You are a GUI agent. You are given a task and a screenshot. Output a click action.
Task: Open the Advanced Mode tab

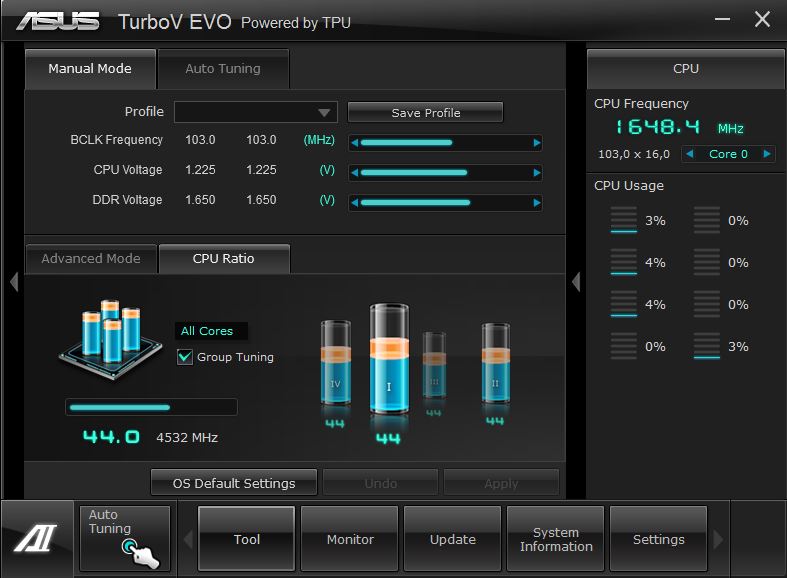coord(91,258)
